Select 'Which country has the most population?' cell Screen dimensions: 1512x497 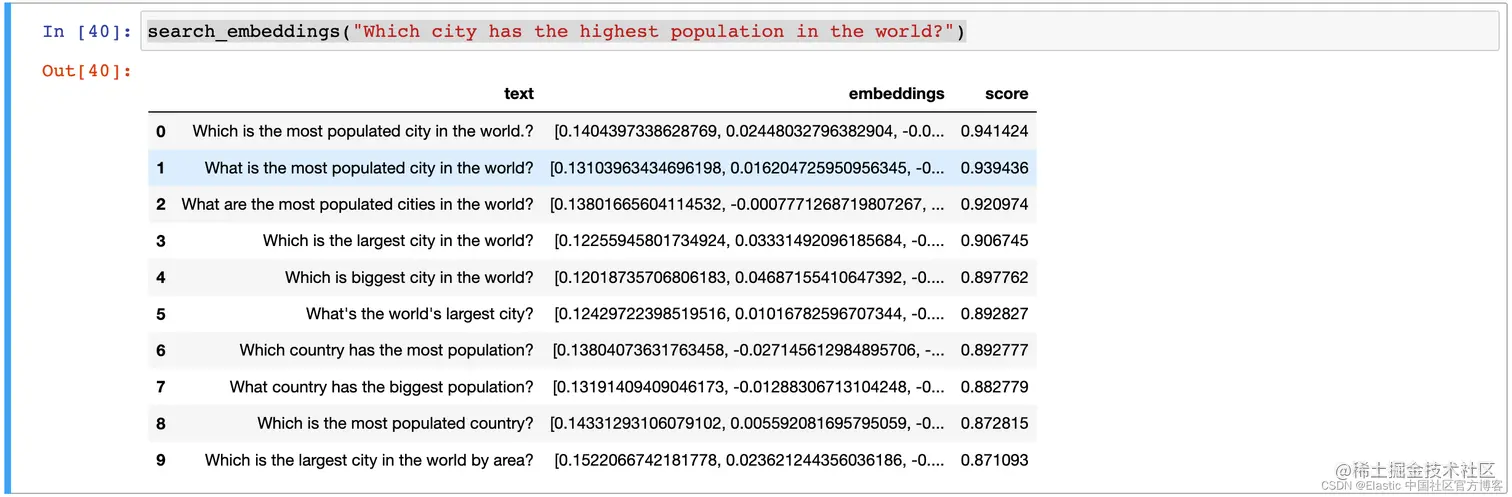(387, 350)
